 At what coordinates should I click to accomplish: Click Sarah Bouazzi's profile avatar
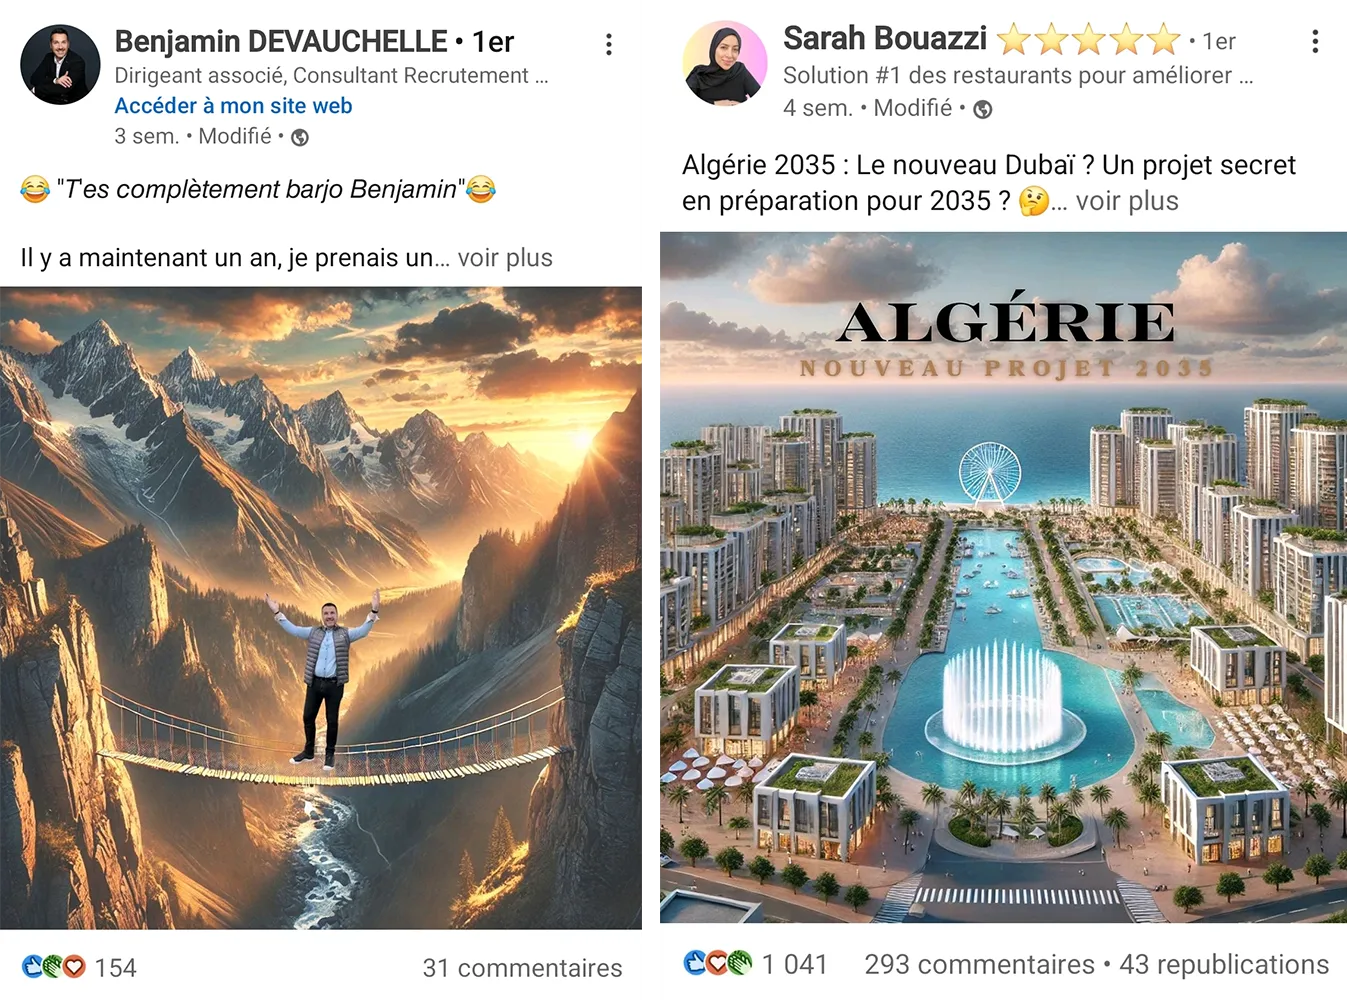click(x=725, y=62)
